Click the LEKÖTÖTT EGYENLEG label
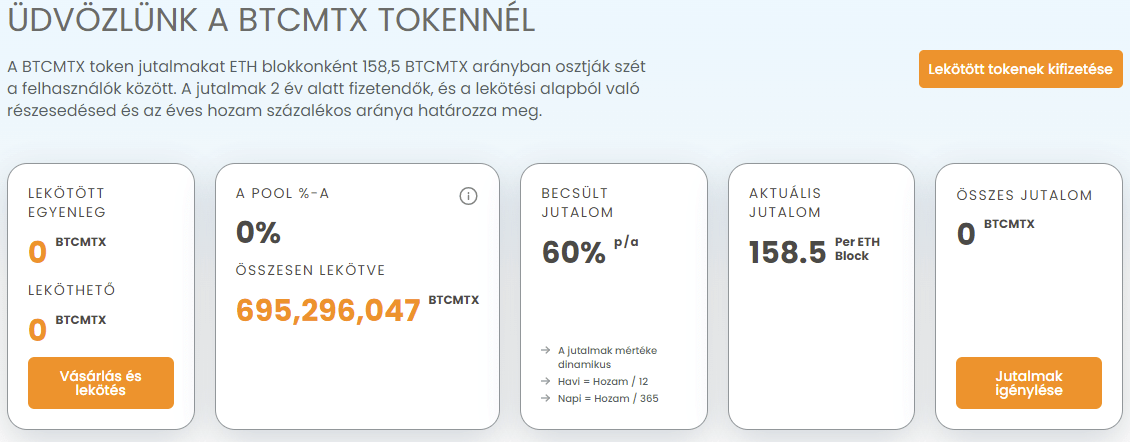 pos(67,203)
